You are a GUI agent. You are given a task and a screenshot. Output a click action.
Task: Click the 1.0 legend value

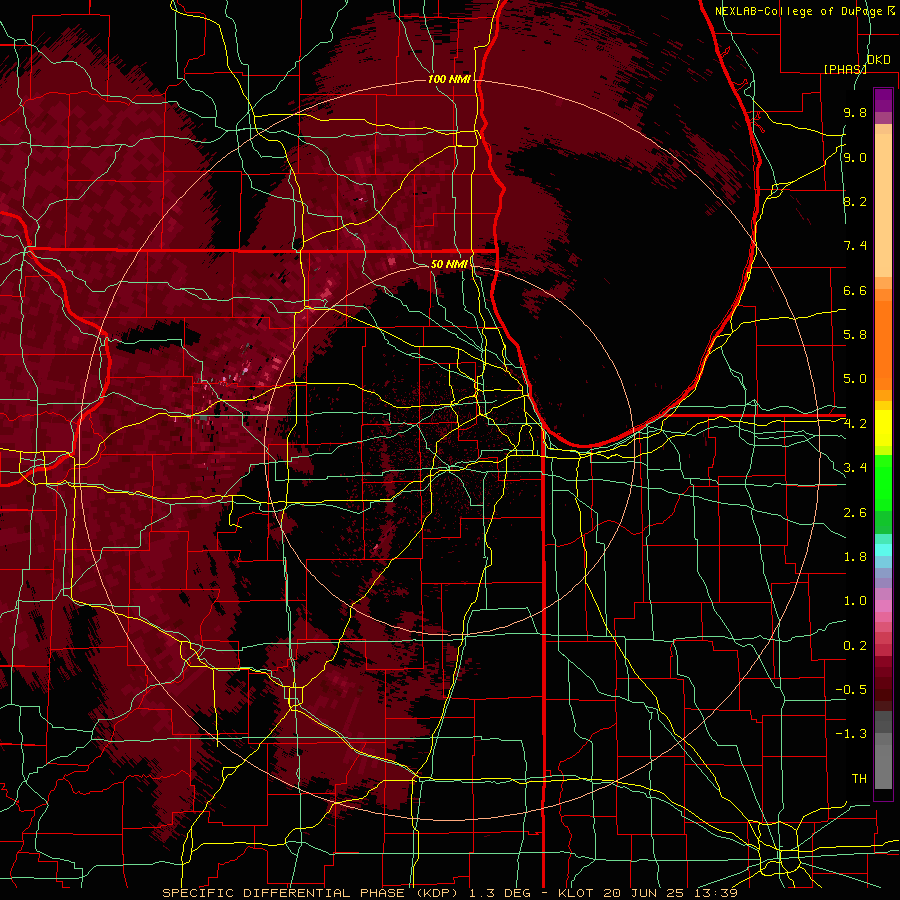pyautogui.click(x=855, y=601)
